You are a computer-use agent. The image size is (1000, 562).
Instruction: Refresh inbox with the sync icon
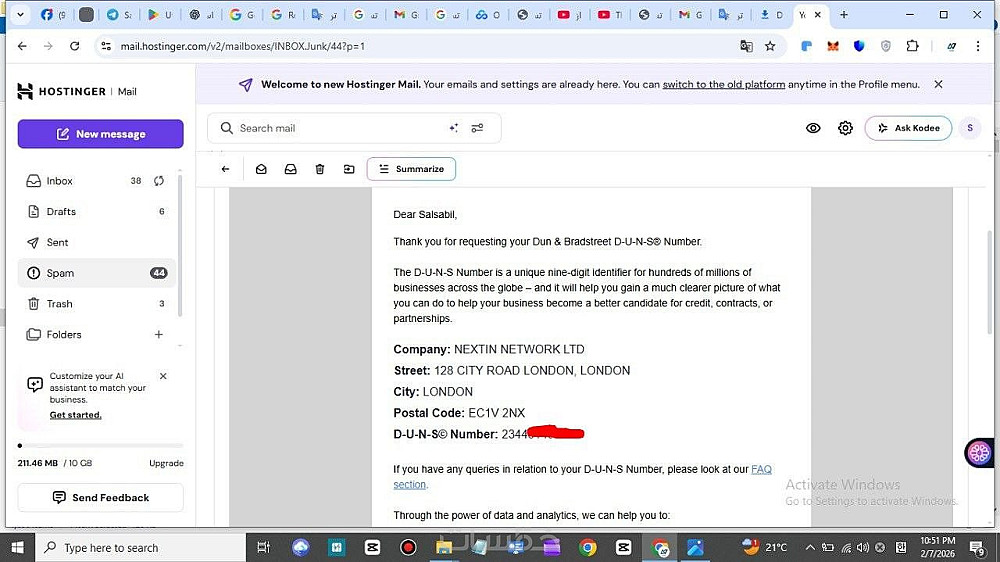[159, 181]
